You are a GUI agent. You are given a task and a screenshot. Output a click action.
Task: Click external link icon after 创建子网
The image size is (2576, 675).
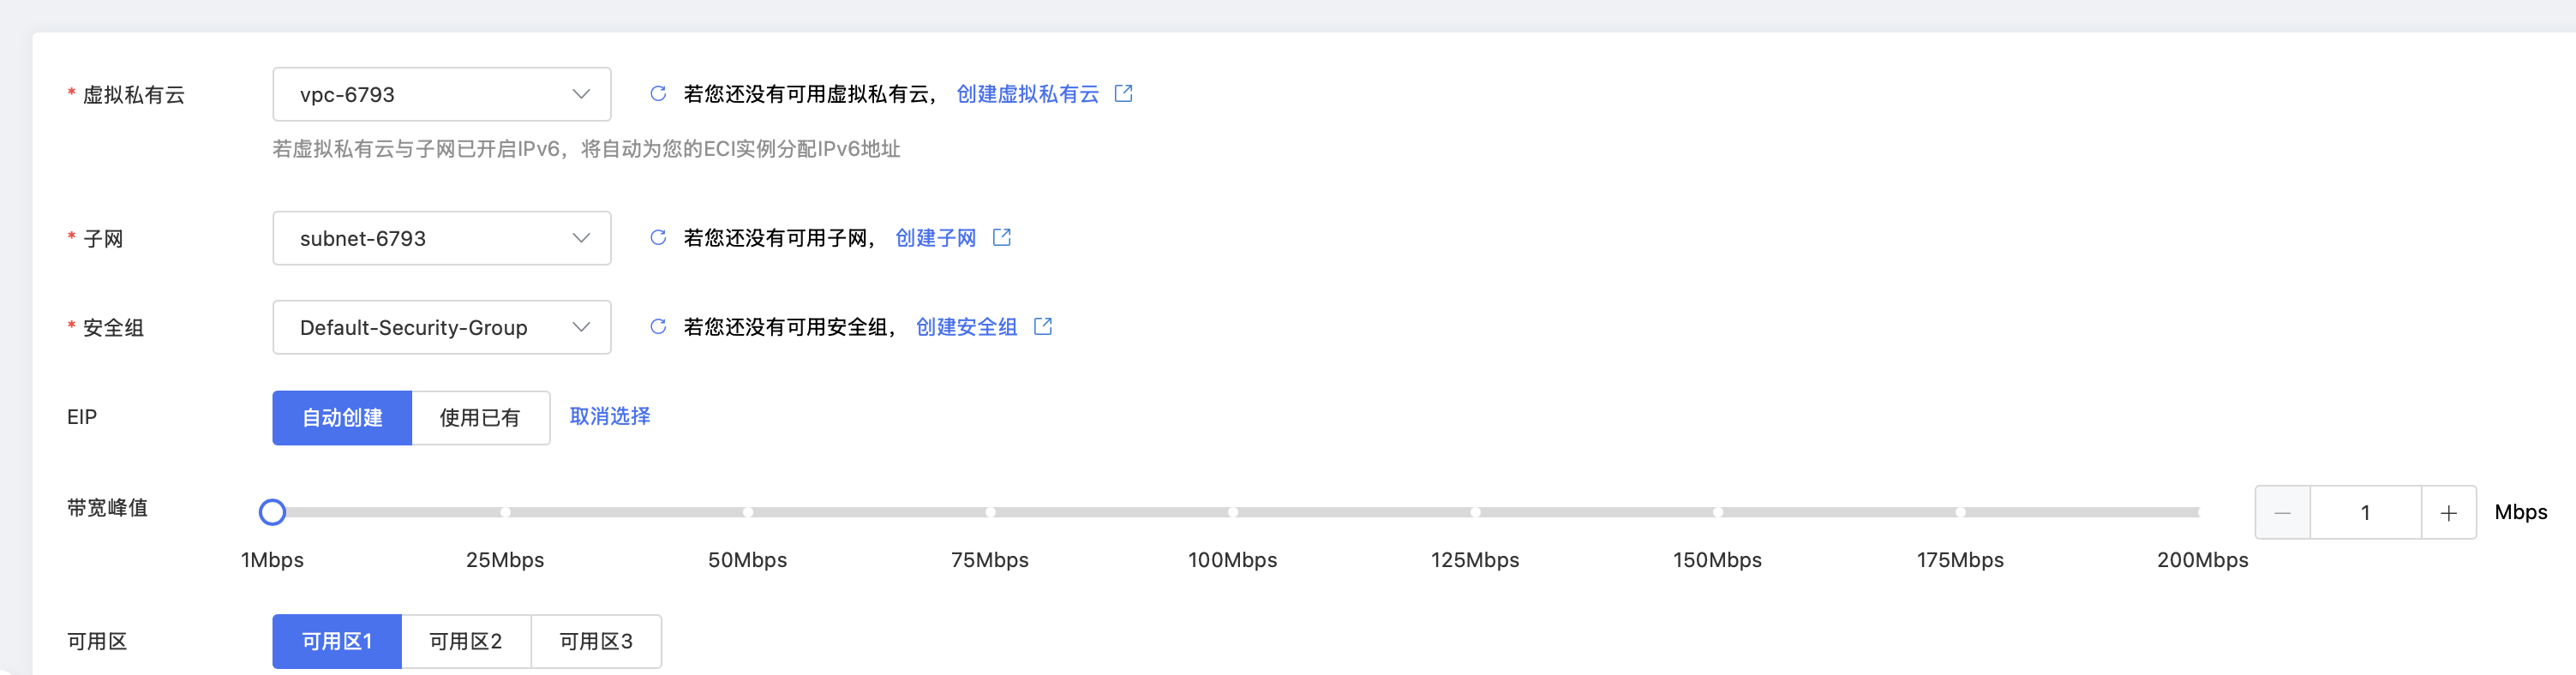(x=1001, y=238)
